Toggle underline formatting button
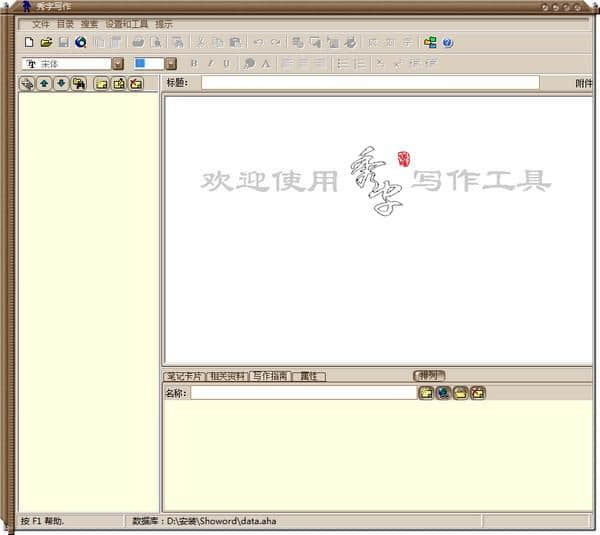The width and height of the screenshot is (600, 535). pos(226,63)
